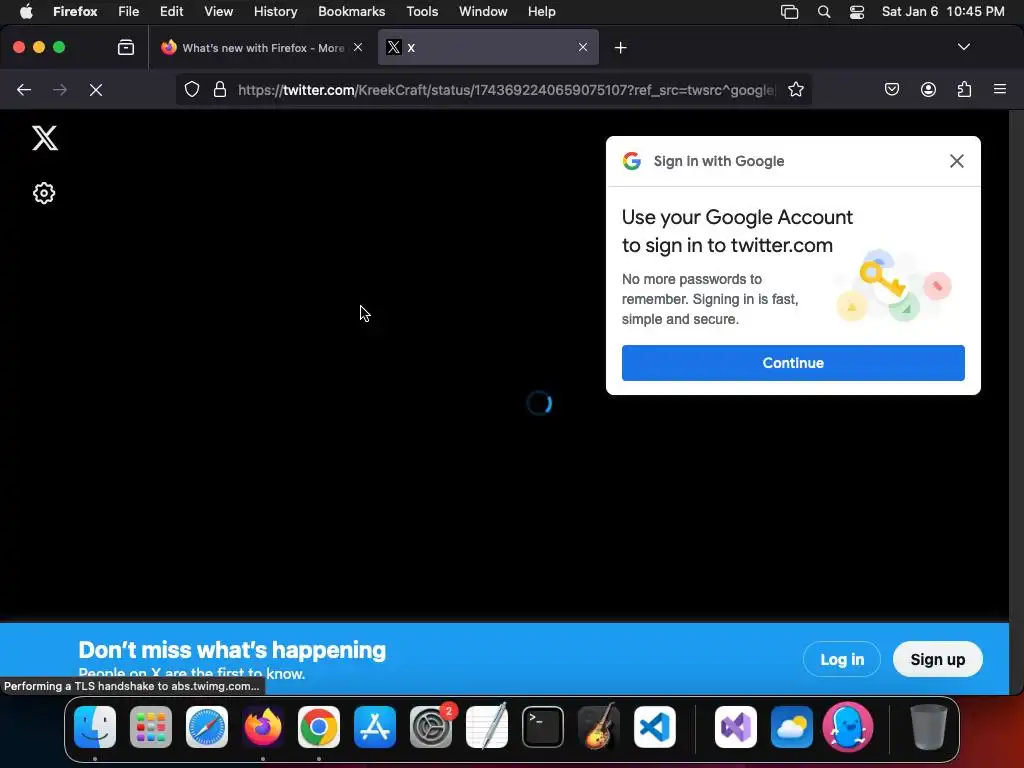Viewport: 1024px width, 768px height.
Task: Open Trash from the Dock
Action: [x=928, y=727]
